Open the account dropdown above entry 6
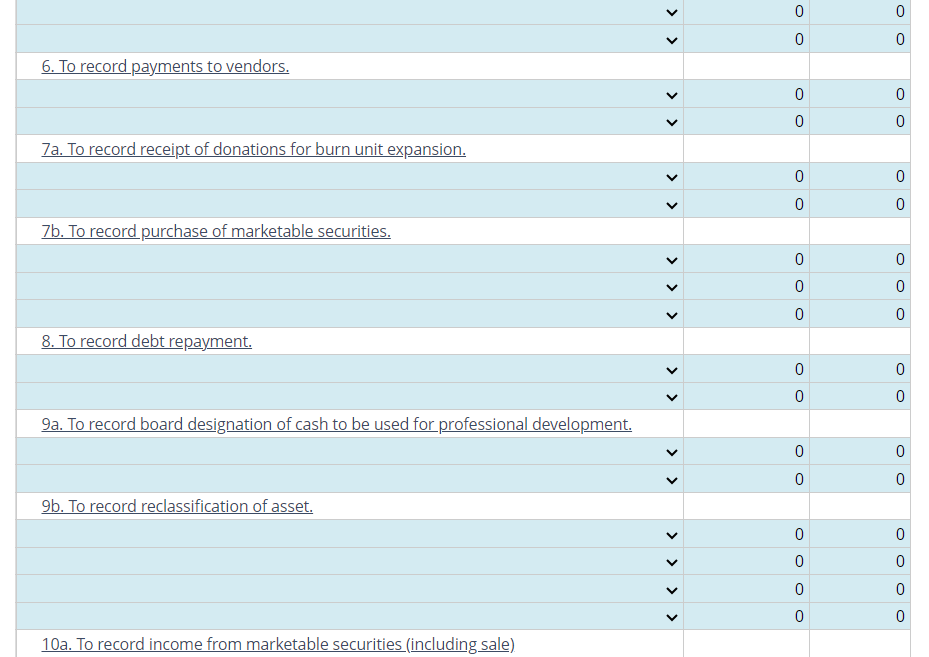This screenshot has width=929, height=657. 670,39
